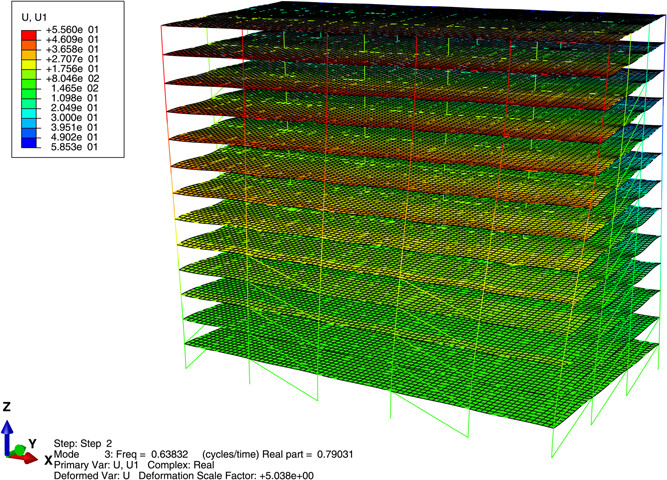Click the 'Real part = 0.79031' text

click(x=308, y=454)
